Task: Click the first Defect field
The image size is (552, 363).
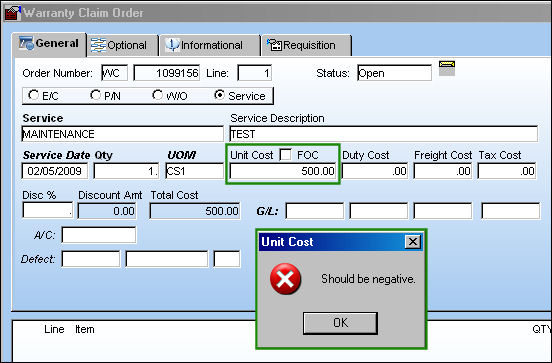Action: pos(90,259)
